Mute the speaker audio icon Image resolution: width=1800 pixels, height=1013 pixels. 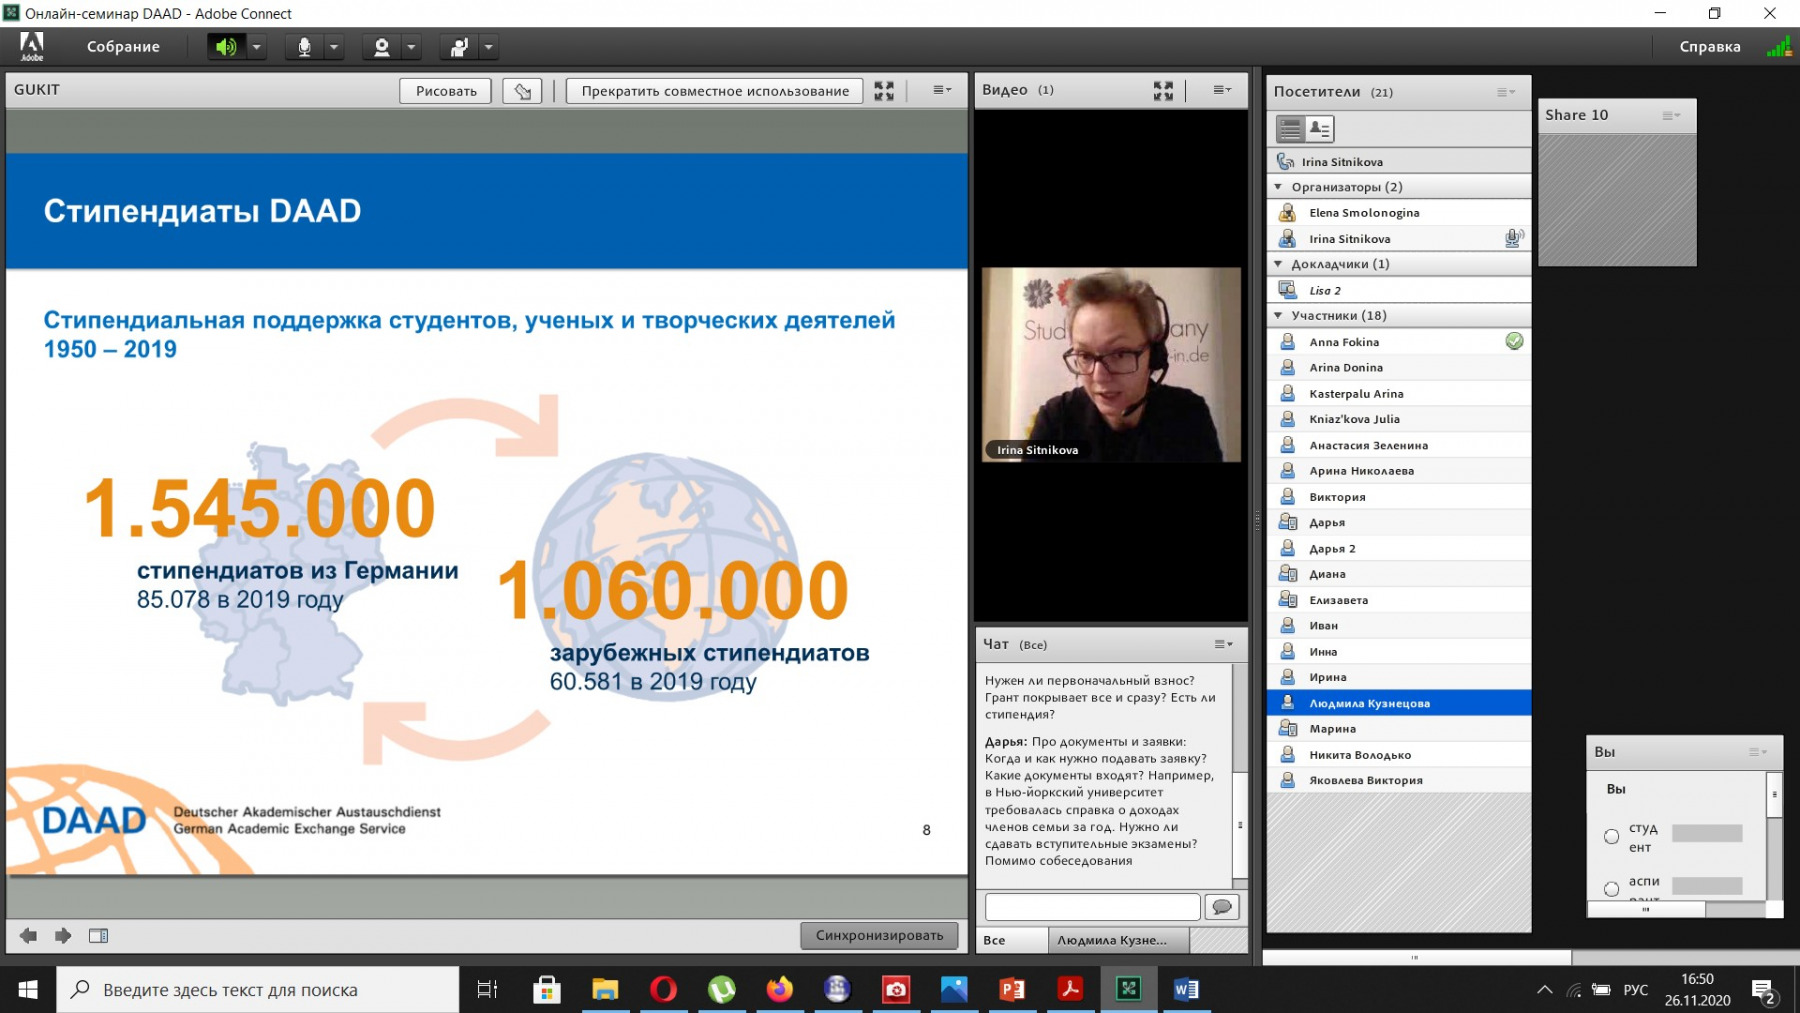(226, 47)
